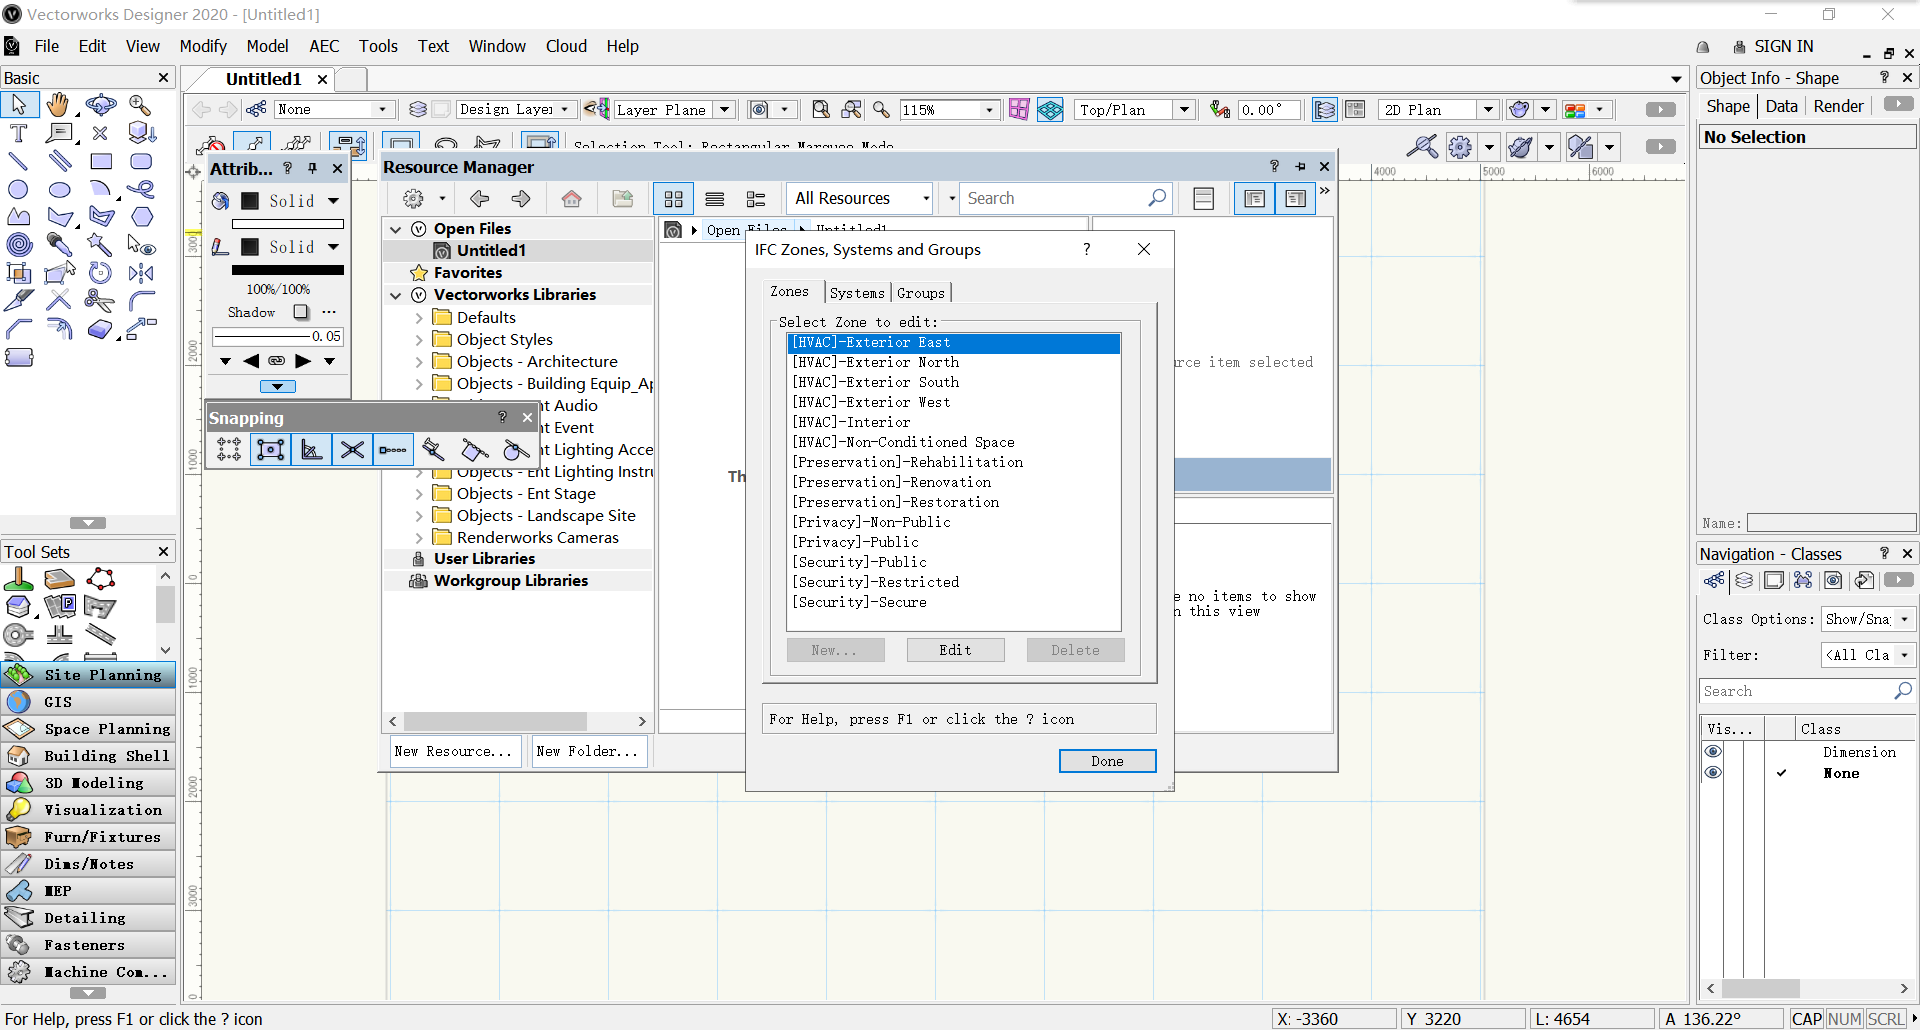This screenshot has width=1920, height=1030.
Task: Click the Edit button in IFC dialog
Action: (955, 650)
